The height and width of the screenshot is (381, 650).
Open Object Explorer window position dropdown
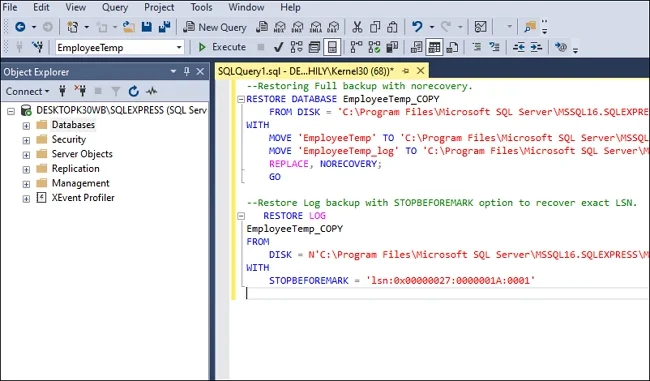[173, 72]
